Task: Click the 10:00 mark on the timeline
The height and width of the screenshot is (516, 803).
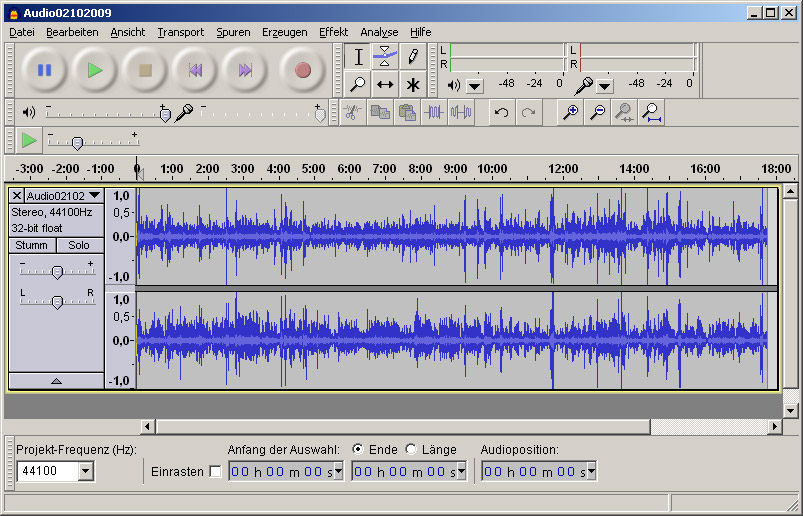Action: (x=492, y=169)
